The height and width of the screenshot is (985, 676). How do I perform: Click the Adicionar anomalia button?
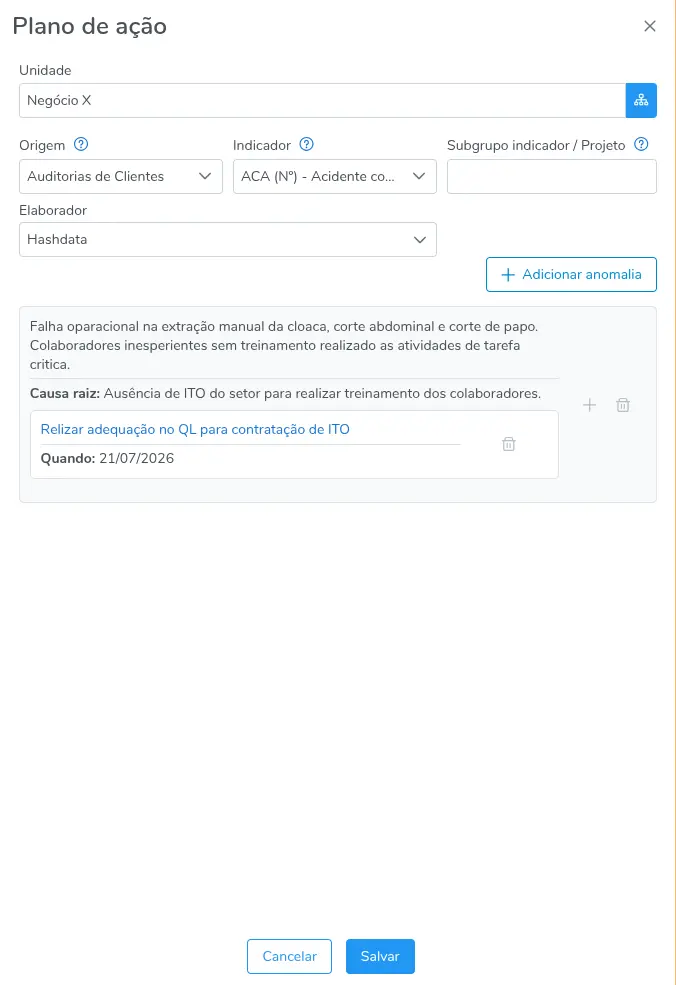(571, 275)
